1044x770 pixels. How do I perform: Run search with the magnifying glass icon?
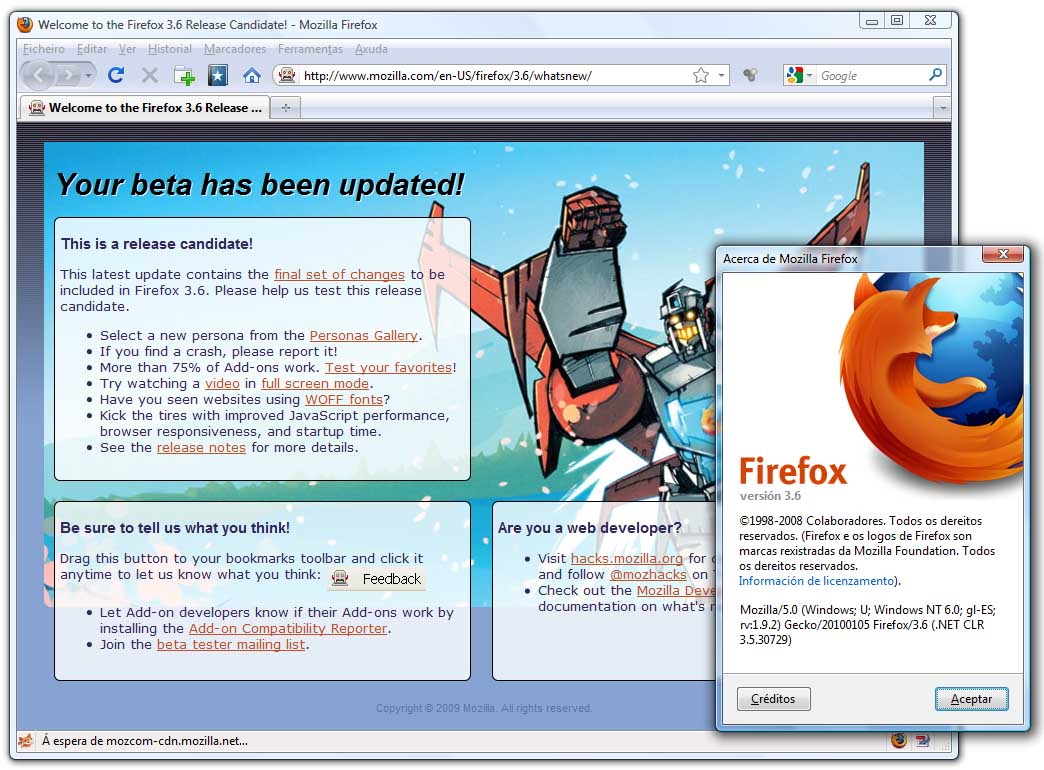click(935, 75)
